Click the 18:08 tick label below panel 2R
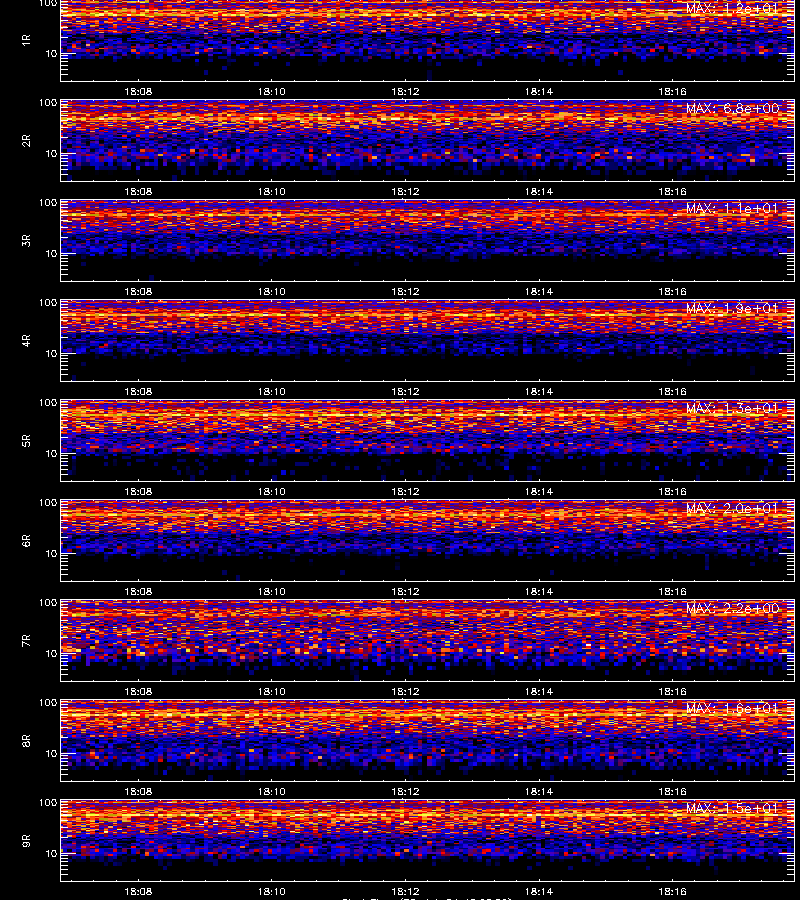 138,191
